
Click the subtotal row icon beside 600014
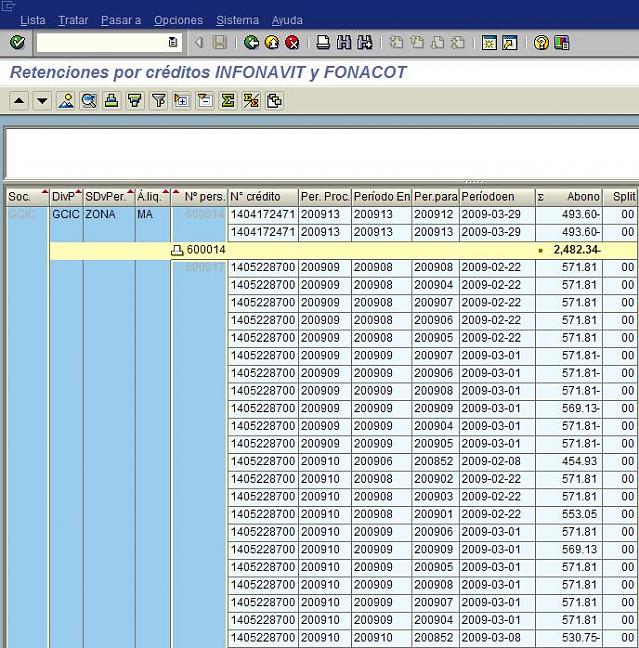coord(177,250)
